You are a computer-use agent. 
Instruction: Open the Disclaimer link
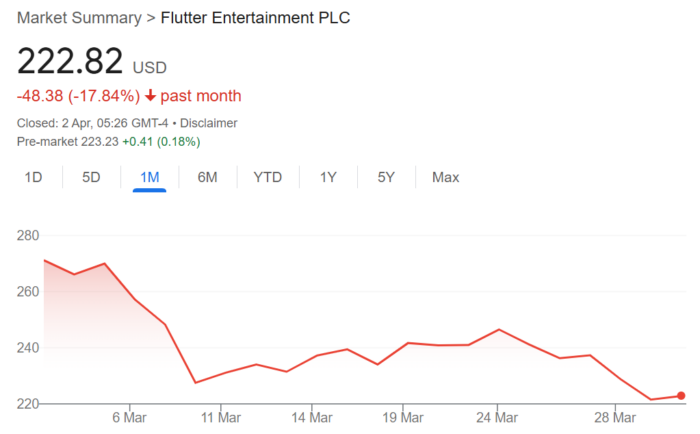(x=207, y=123)
